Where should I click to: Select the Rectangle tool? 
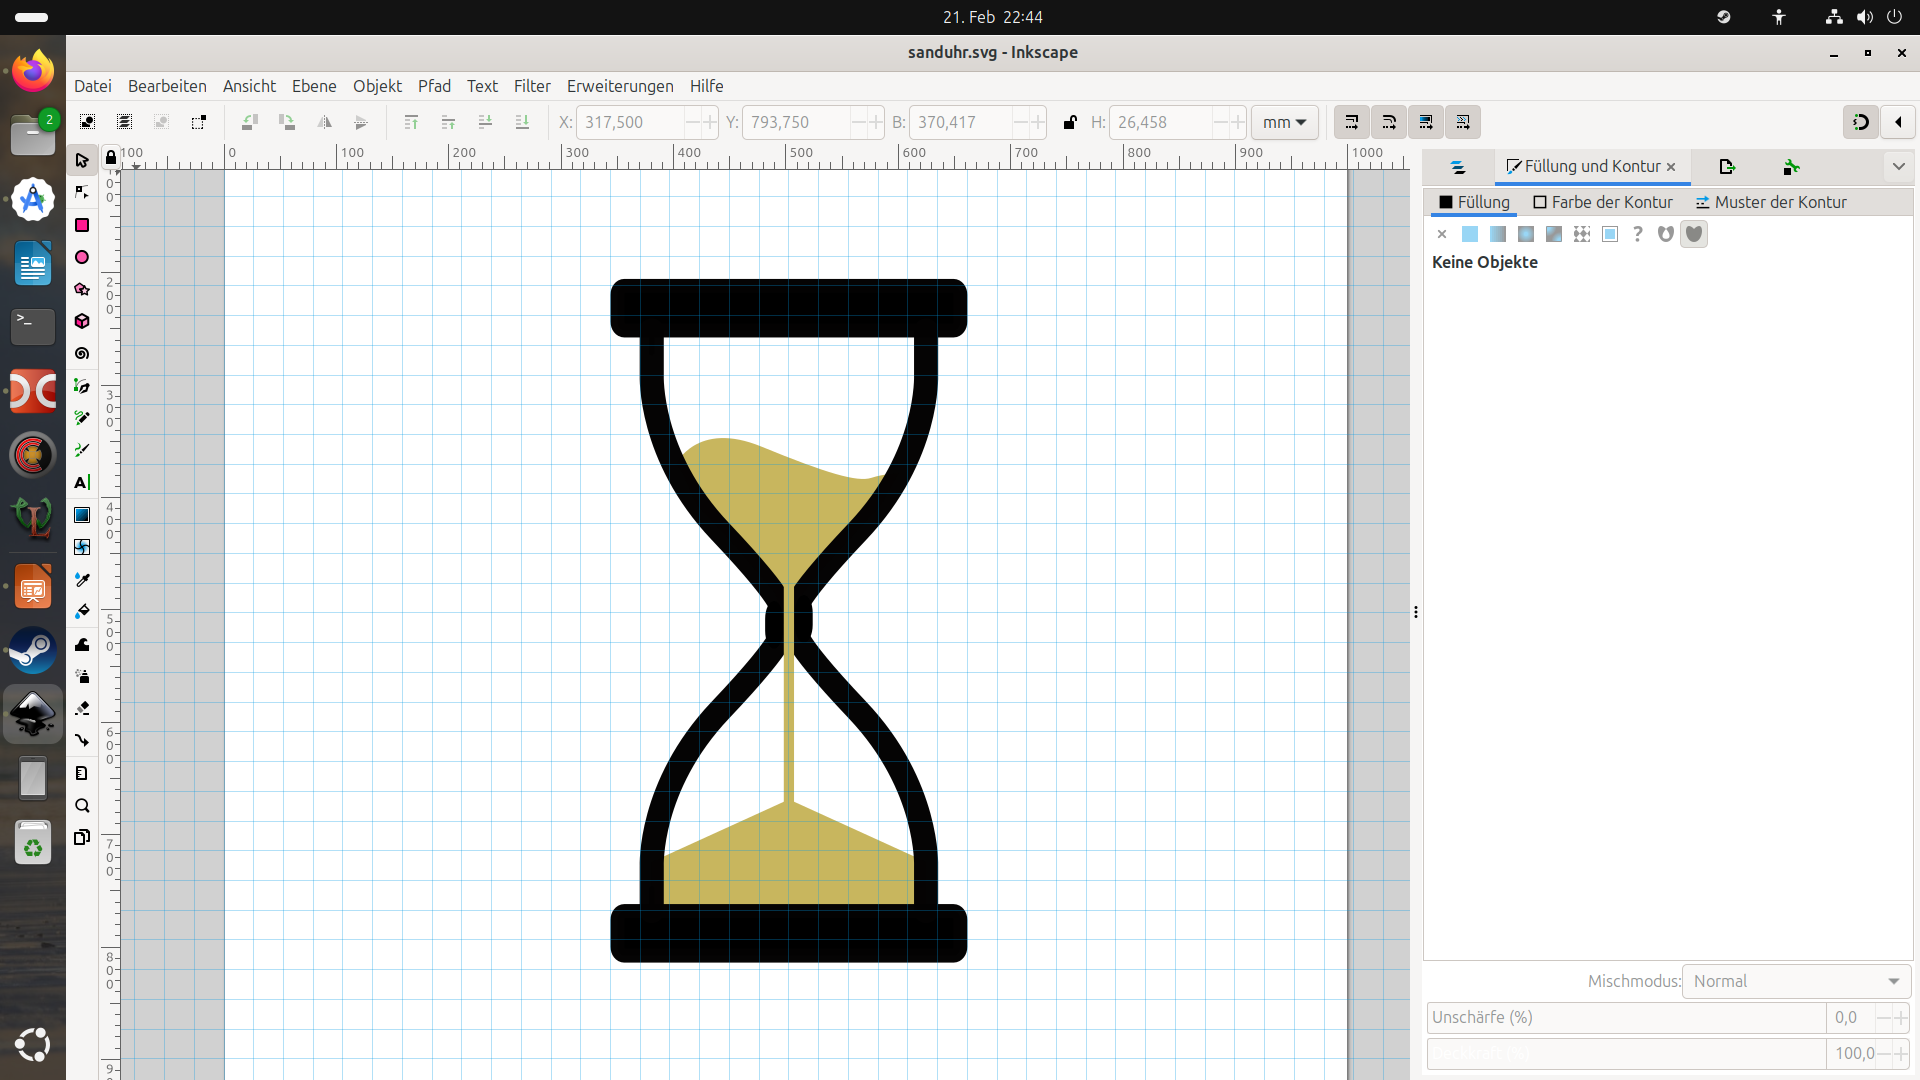tap(82, 225)
